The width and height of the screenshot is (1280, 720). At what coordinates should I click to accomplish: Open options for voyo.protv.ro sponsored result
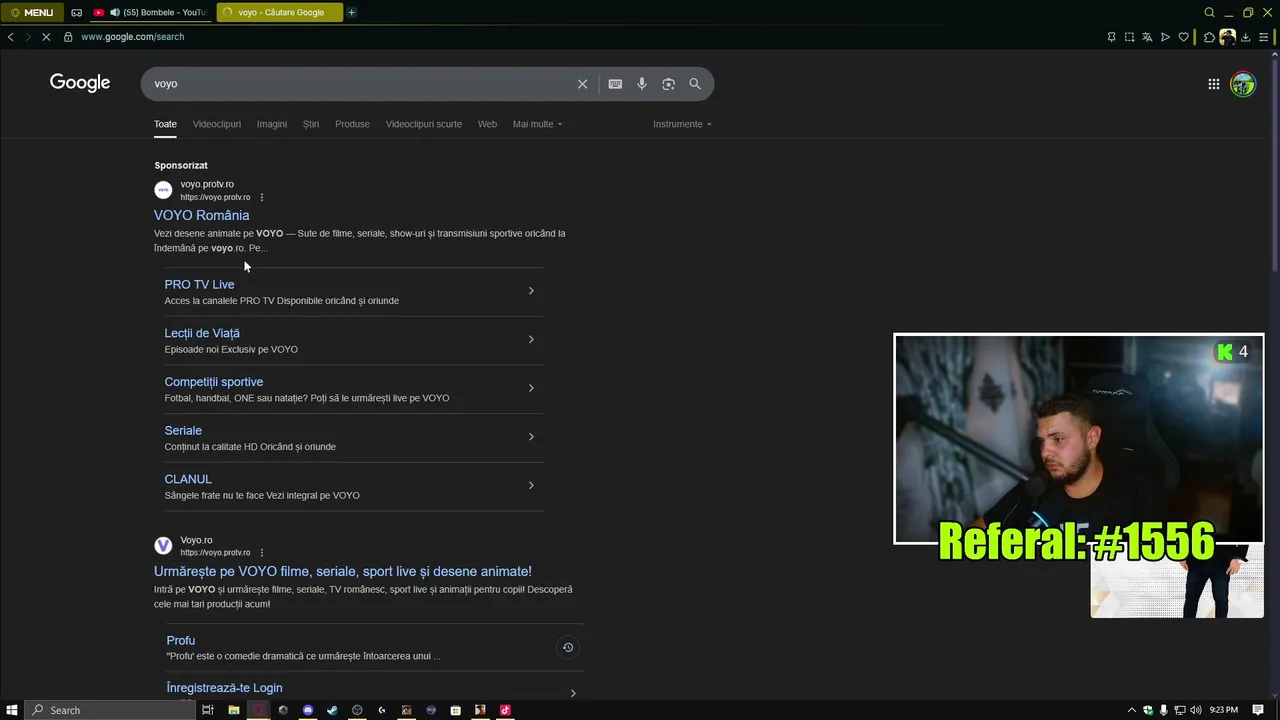[262, 197]
